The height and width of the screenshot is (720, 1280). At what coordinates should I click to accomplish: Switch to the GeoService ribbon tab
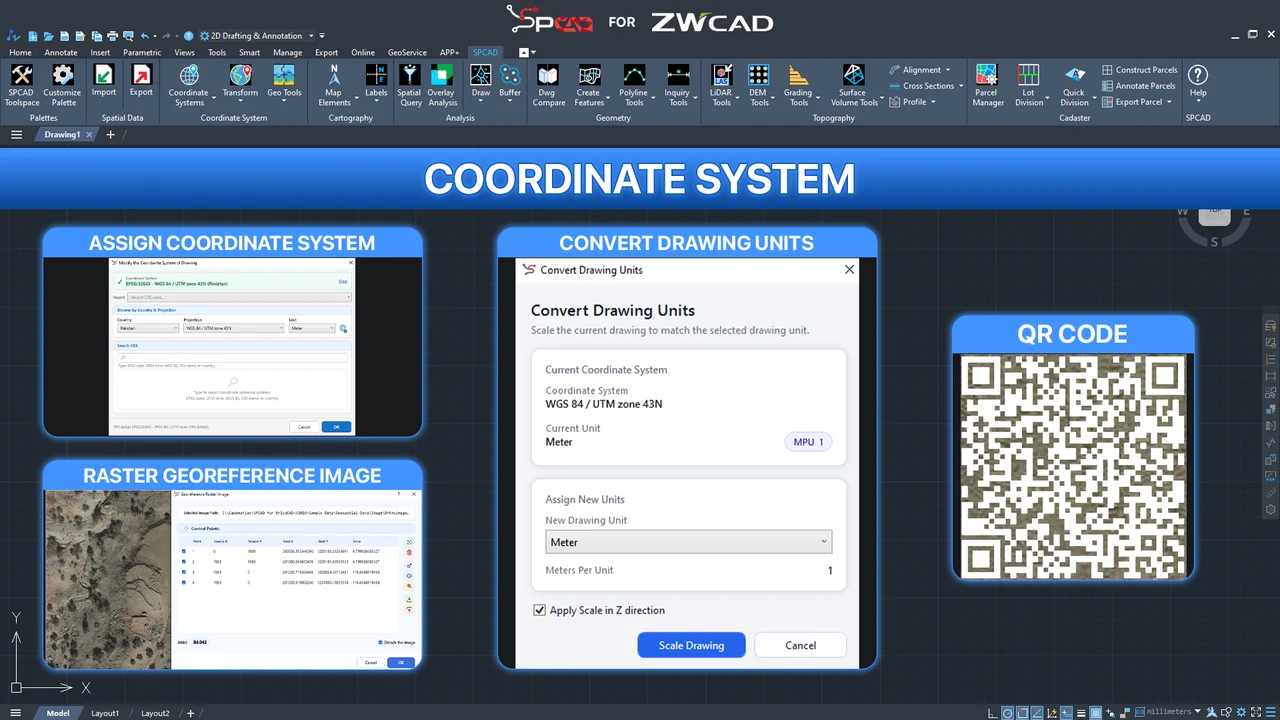[407, 52]
